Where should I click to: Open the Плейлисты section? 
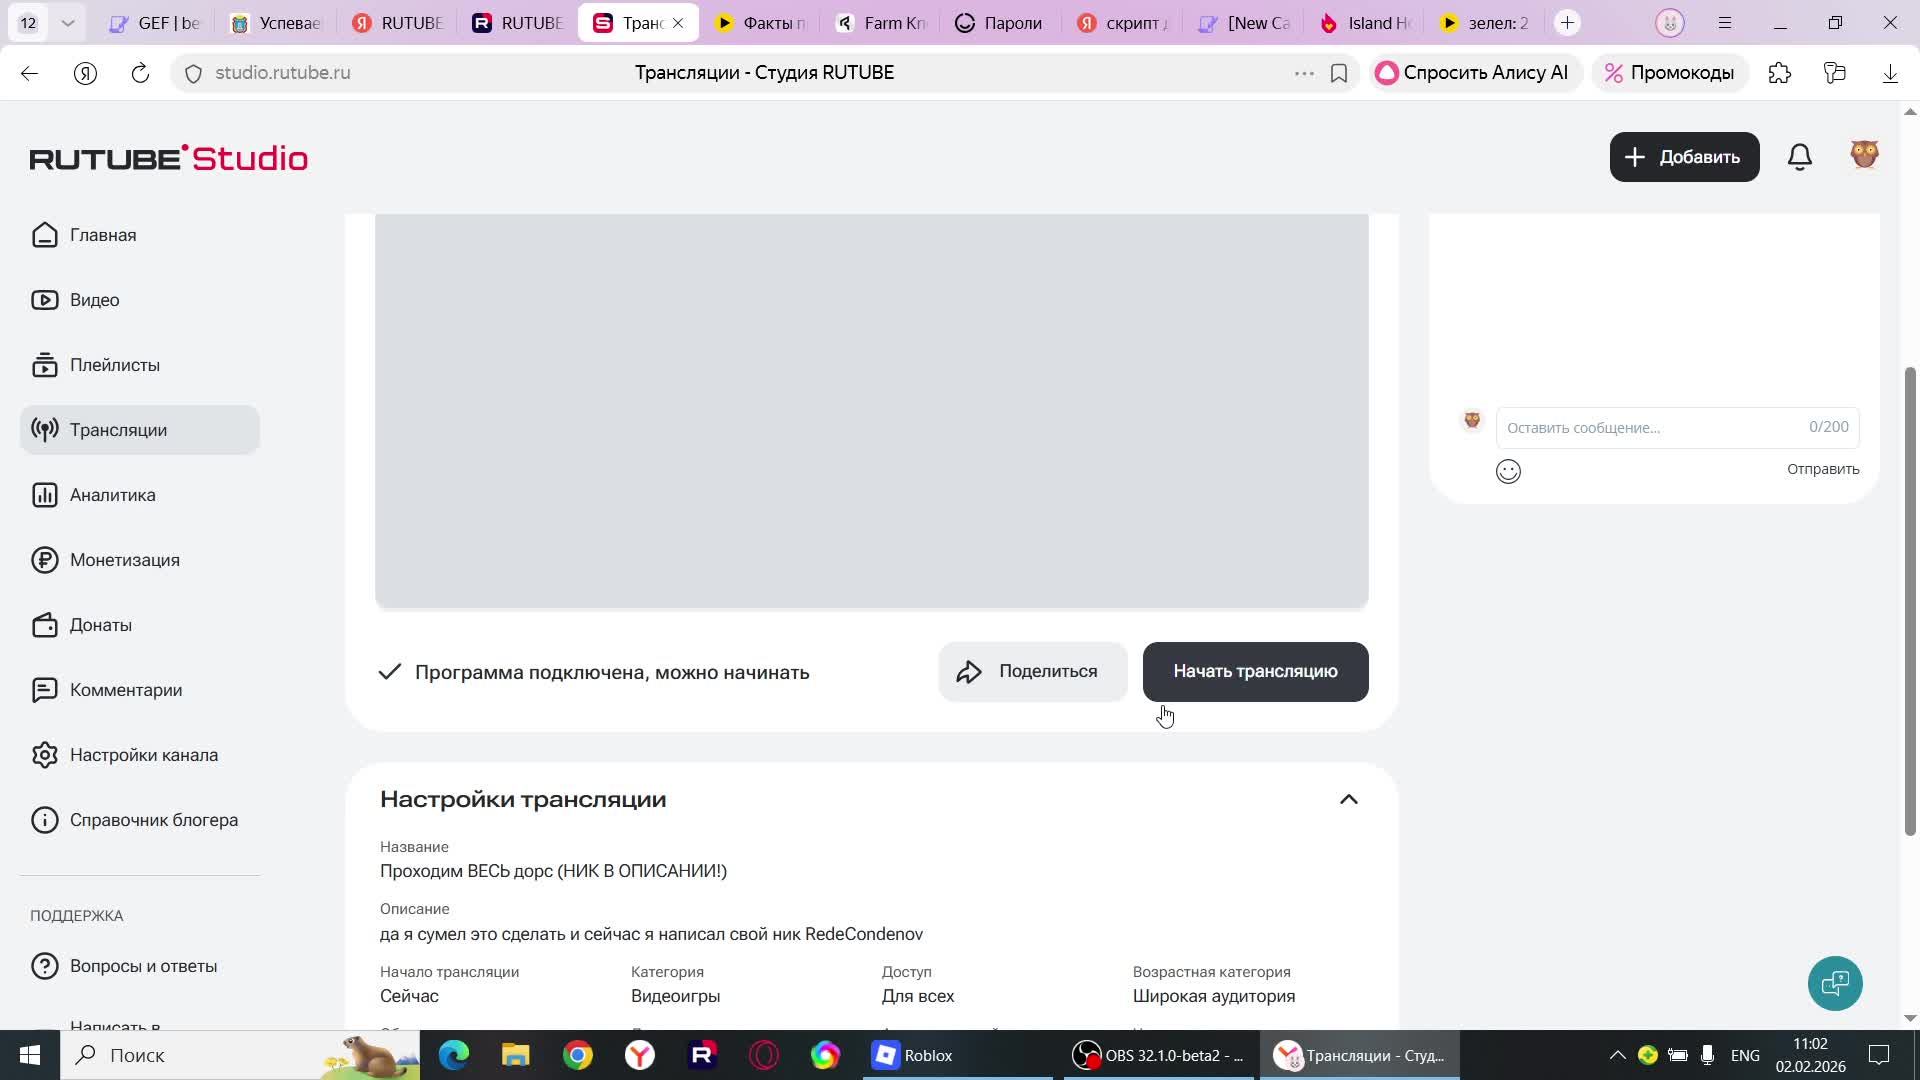click(x=114, y=364)
